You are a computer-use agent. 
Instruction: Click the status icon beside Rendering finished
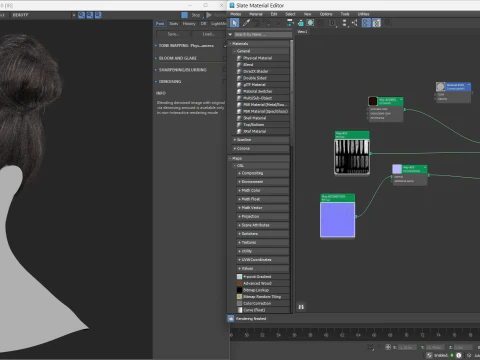point(231,319)
